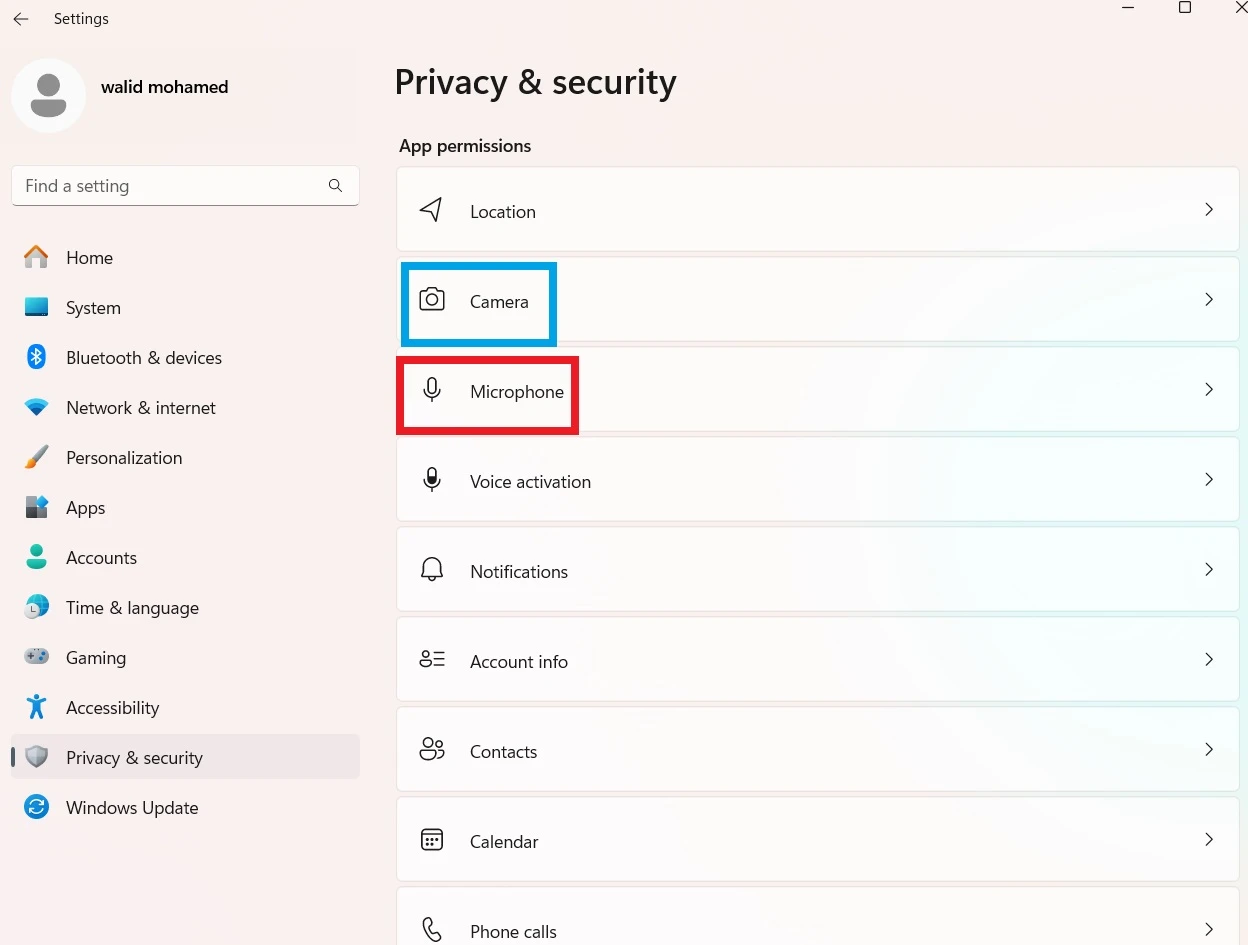Image resolution: width=1248 pixels, height=945 pixels.
Task: Click the Find a setting box
Action: 170,186
